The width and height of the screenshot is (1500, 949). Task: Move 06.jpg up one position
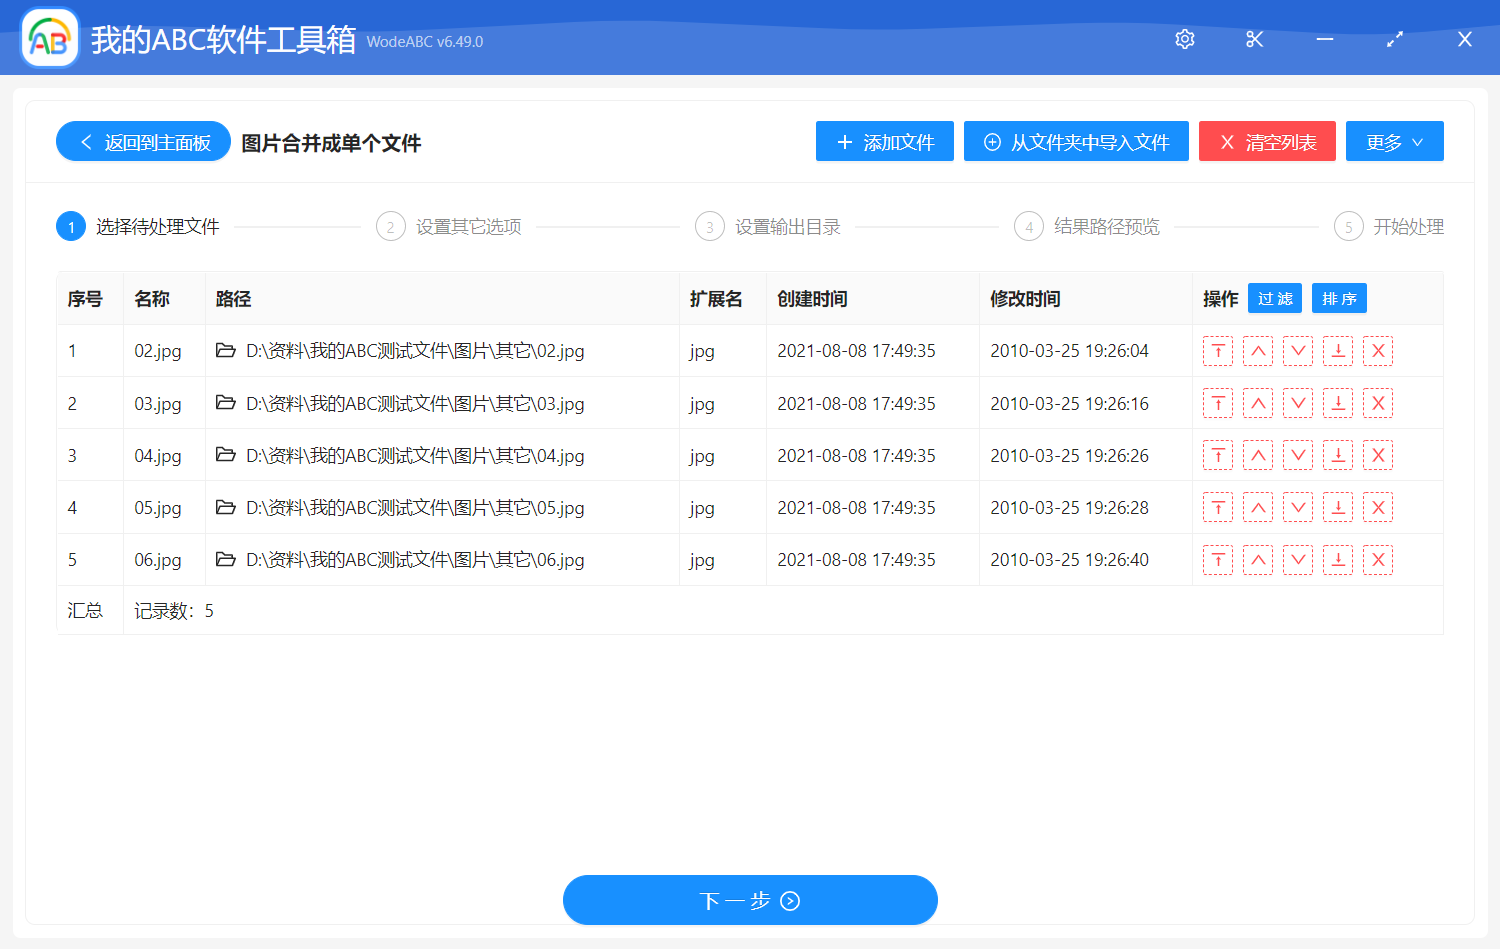tap(1257, 560)
